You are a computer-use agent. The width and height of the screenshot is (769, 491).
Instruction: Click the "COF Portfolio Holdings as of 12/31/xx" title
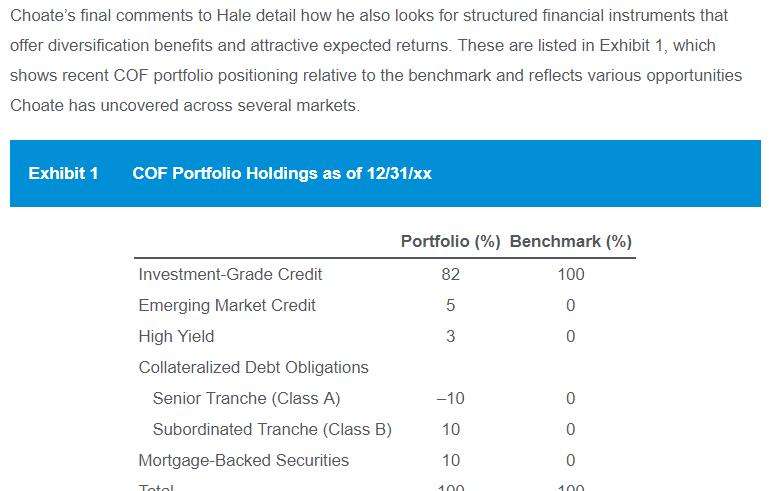pyautogui.click(x=282, y=174)
